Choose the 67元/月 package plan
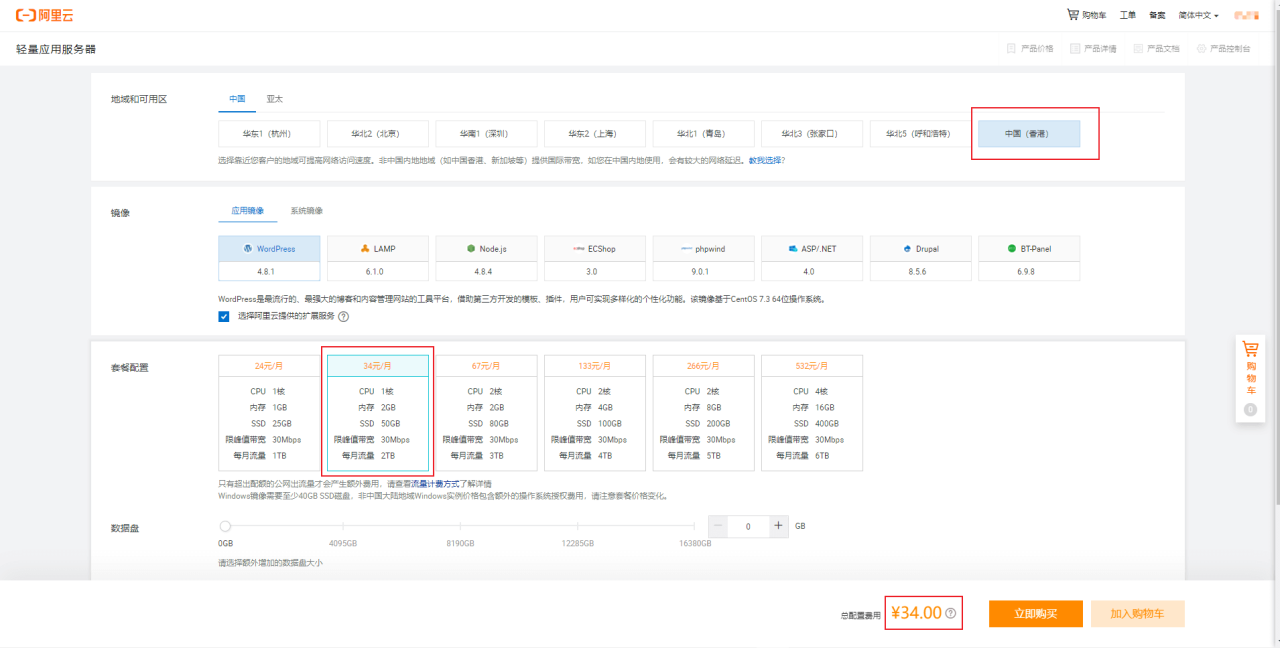Image resolution: width=1280 pixels, height=648 pixels. pos(486,415)
